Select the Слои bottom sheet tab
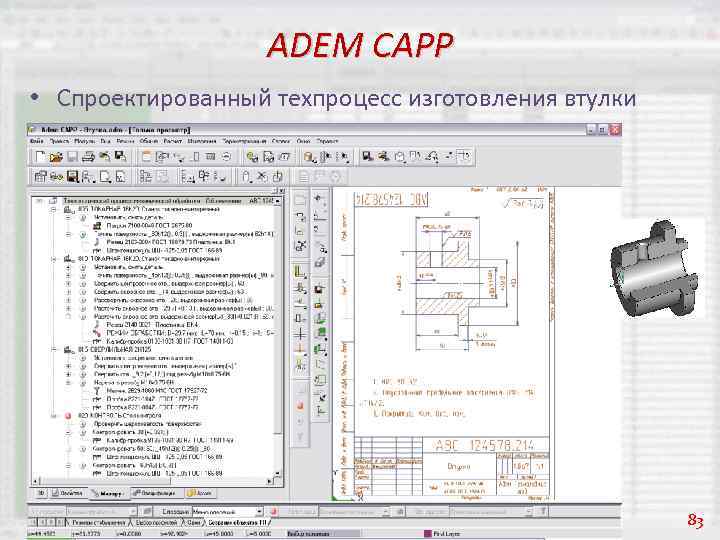 point(193,523)
